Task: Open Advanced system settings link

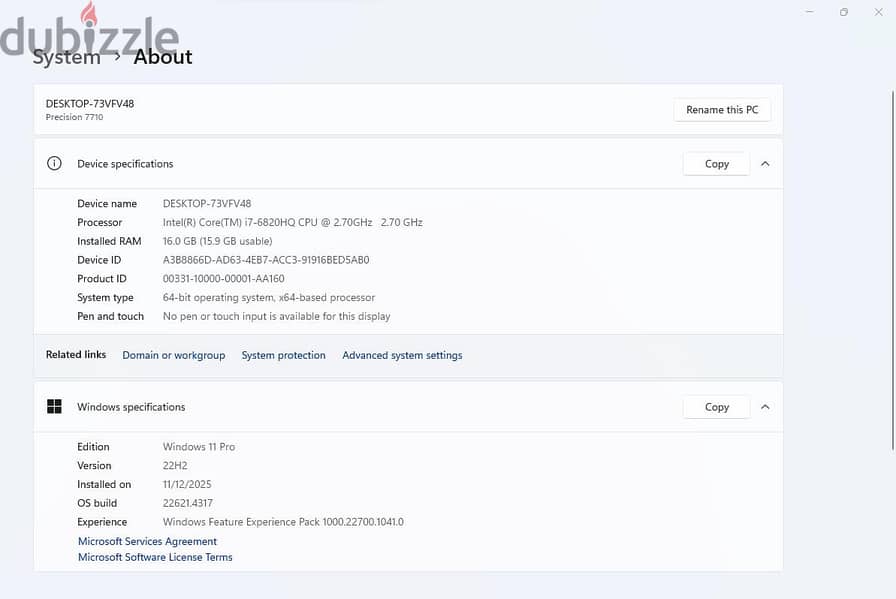Action: [x=402, y=355]
